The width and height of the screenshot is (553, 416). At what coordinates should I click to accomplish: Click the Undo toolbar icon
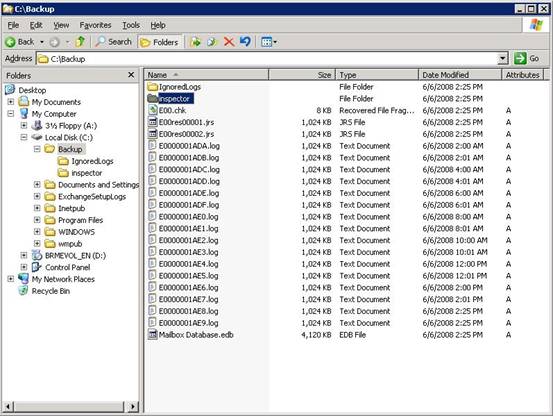click(x=245, y=42)
